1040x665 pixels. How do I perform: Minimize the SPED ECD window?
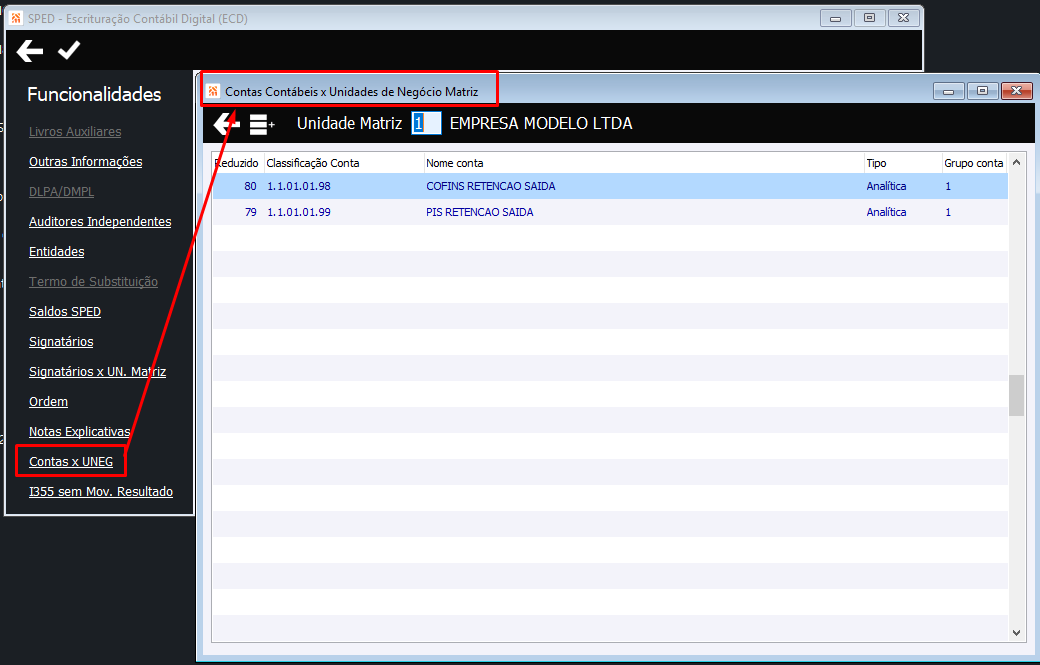[x=836, y=18]
